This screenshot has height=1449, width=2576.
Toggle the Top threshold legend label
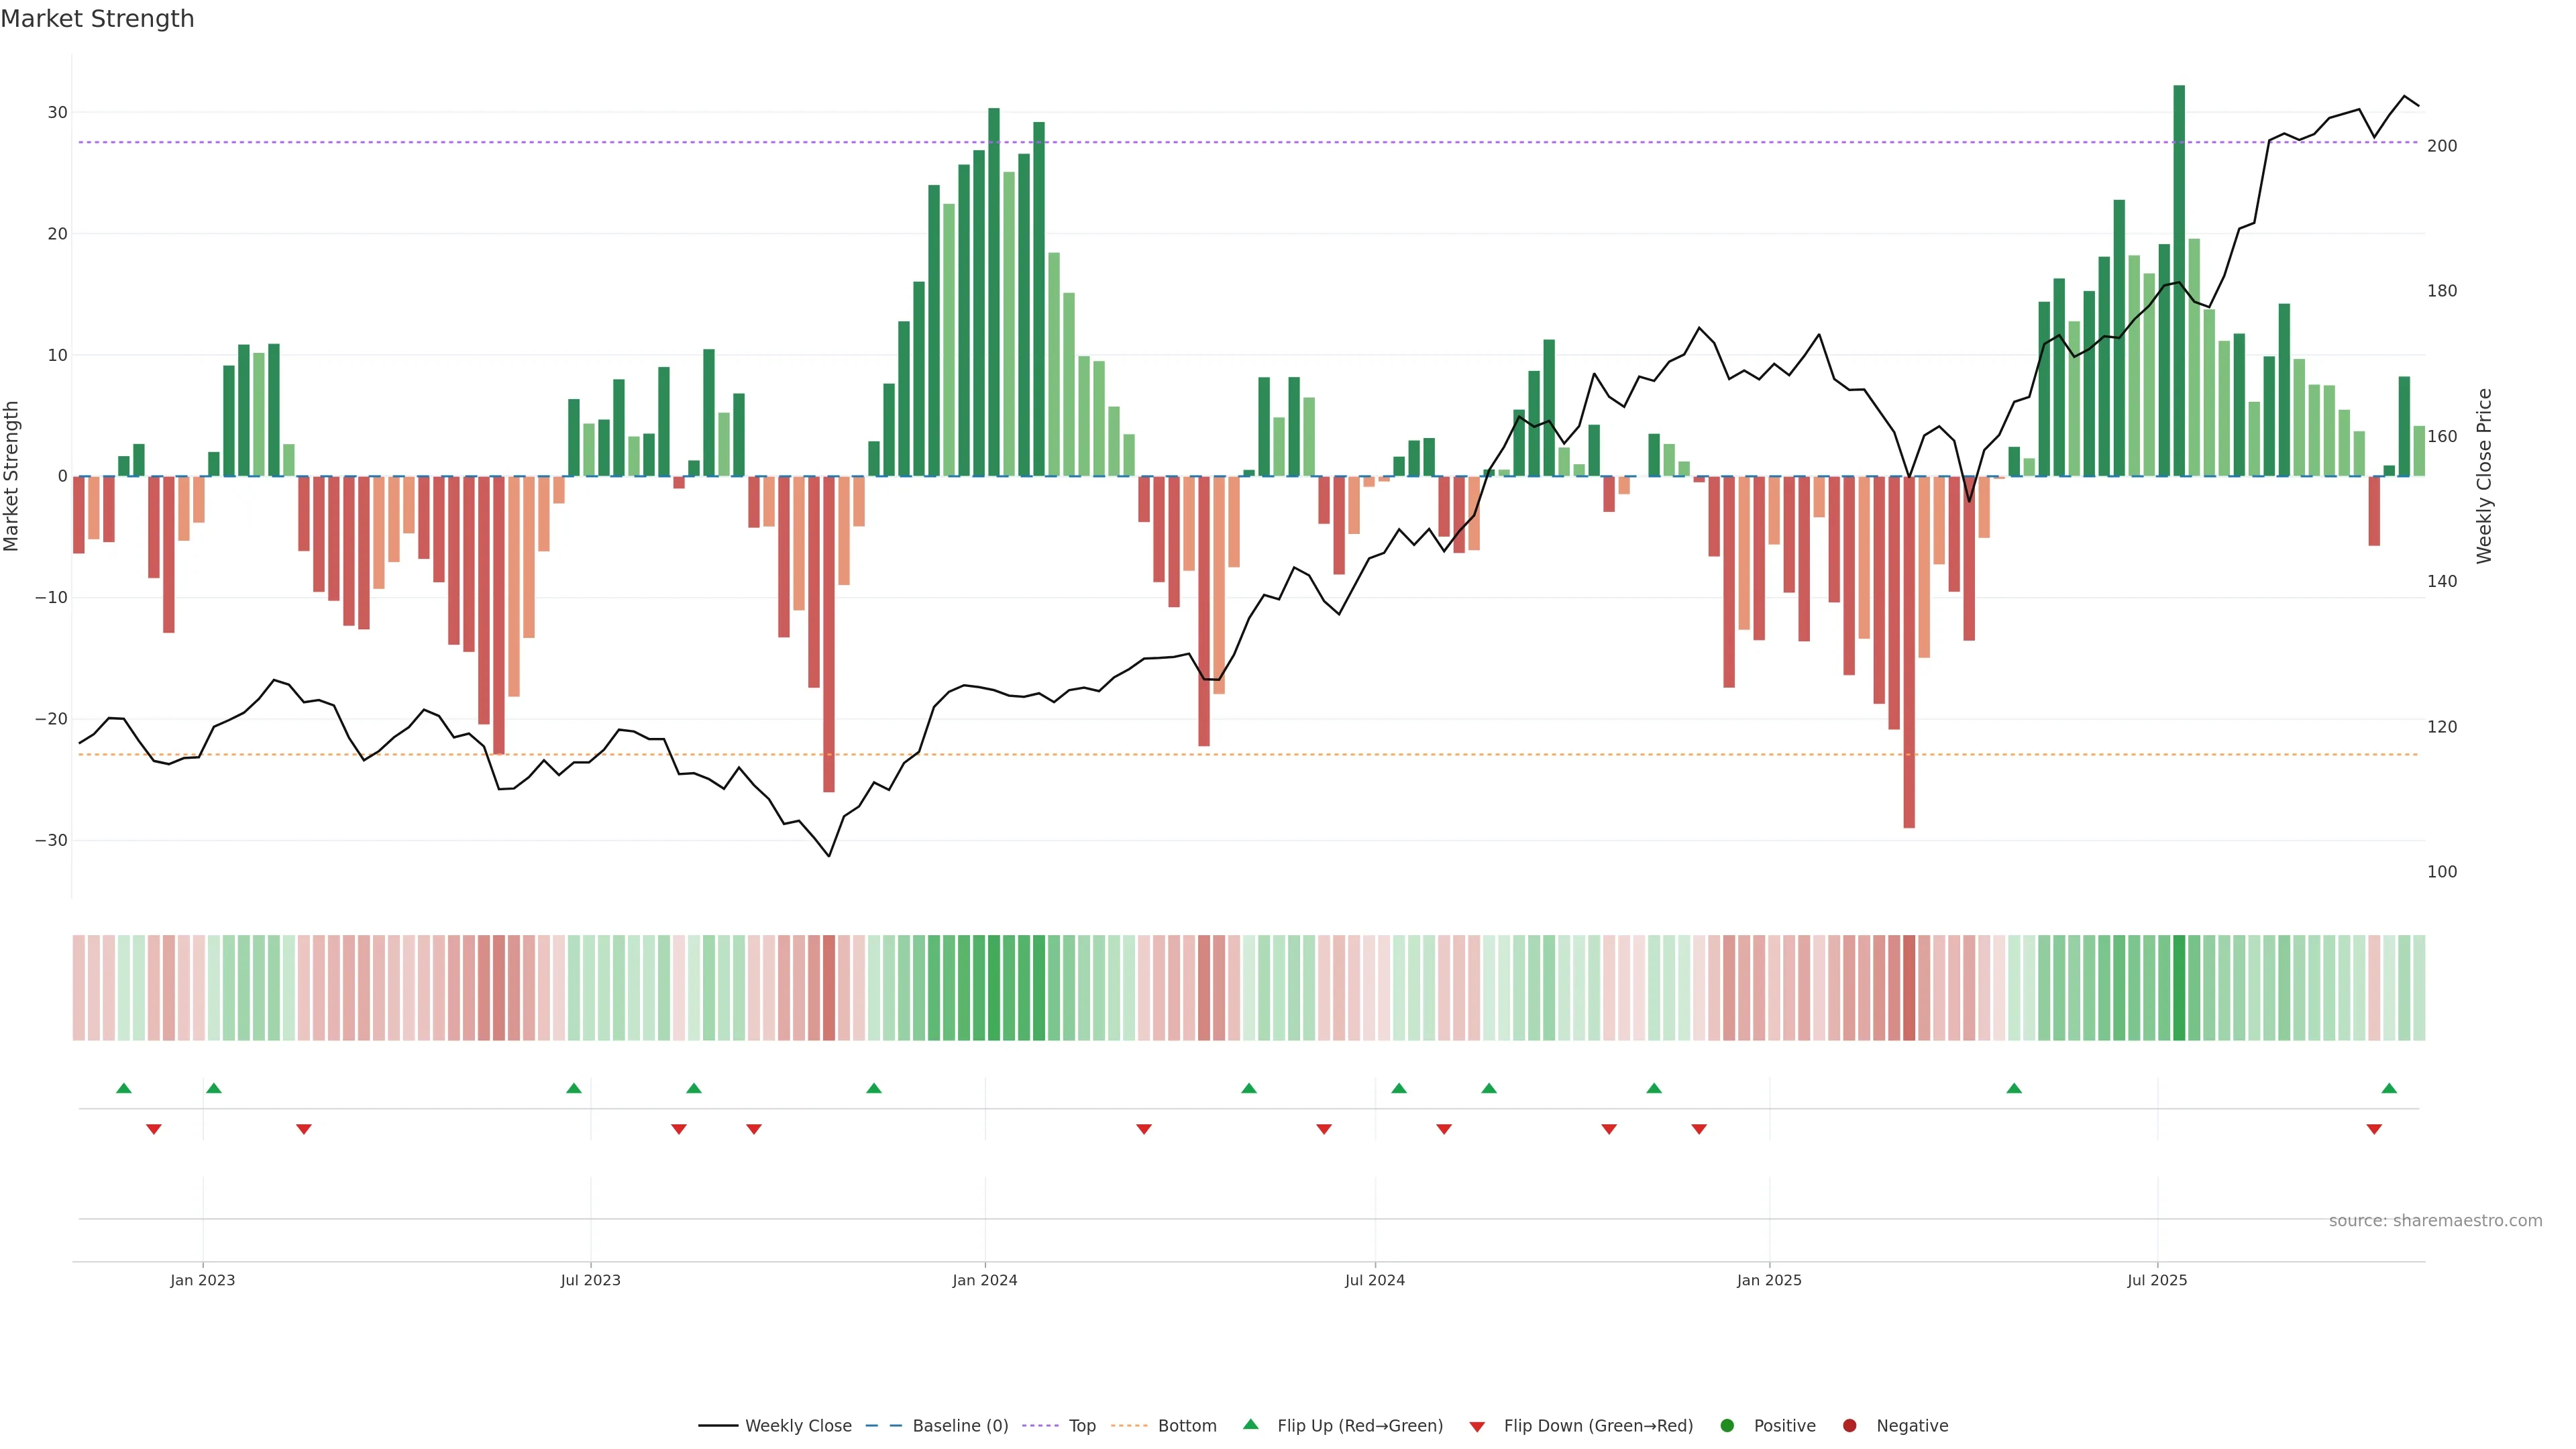tap(1082, 1426)
